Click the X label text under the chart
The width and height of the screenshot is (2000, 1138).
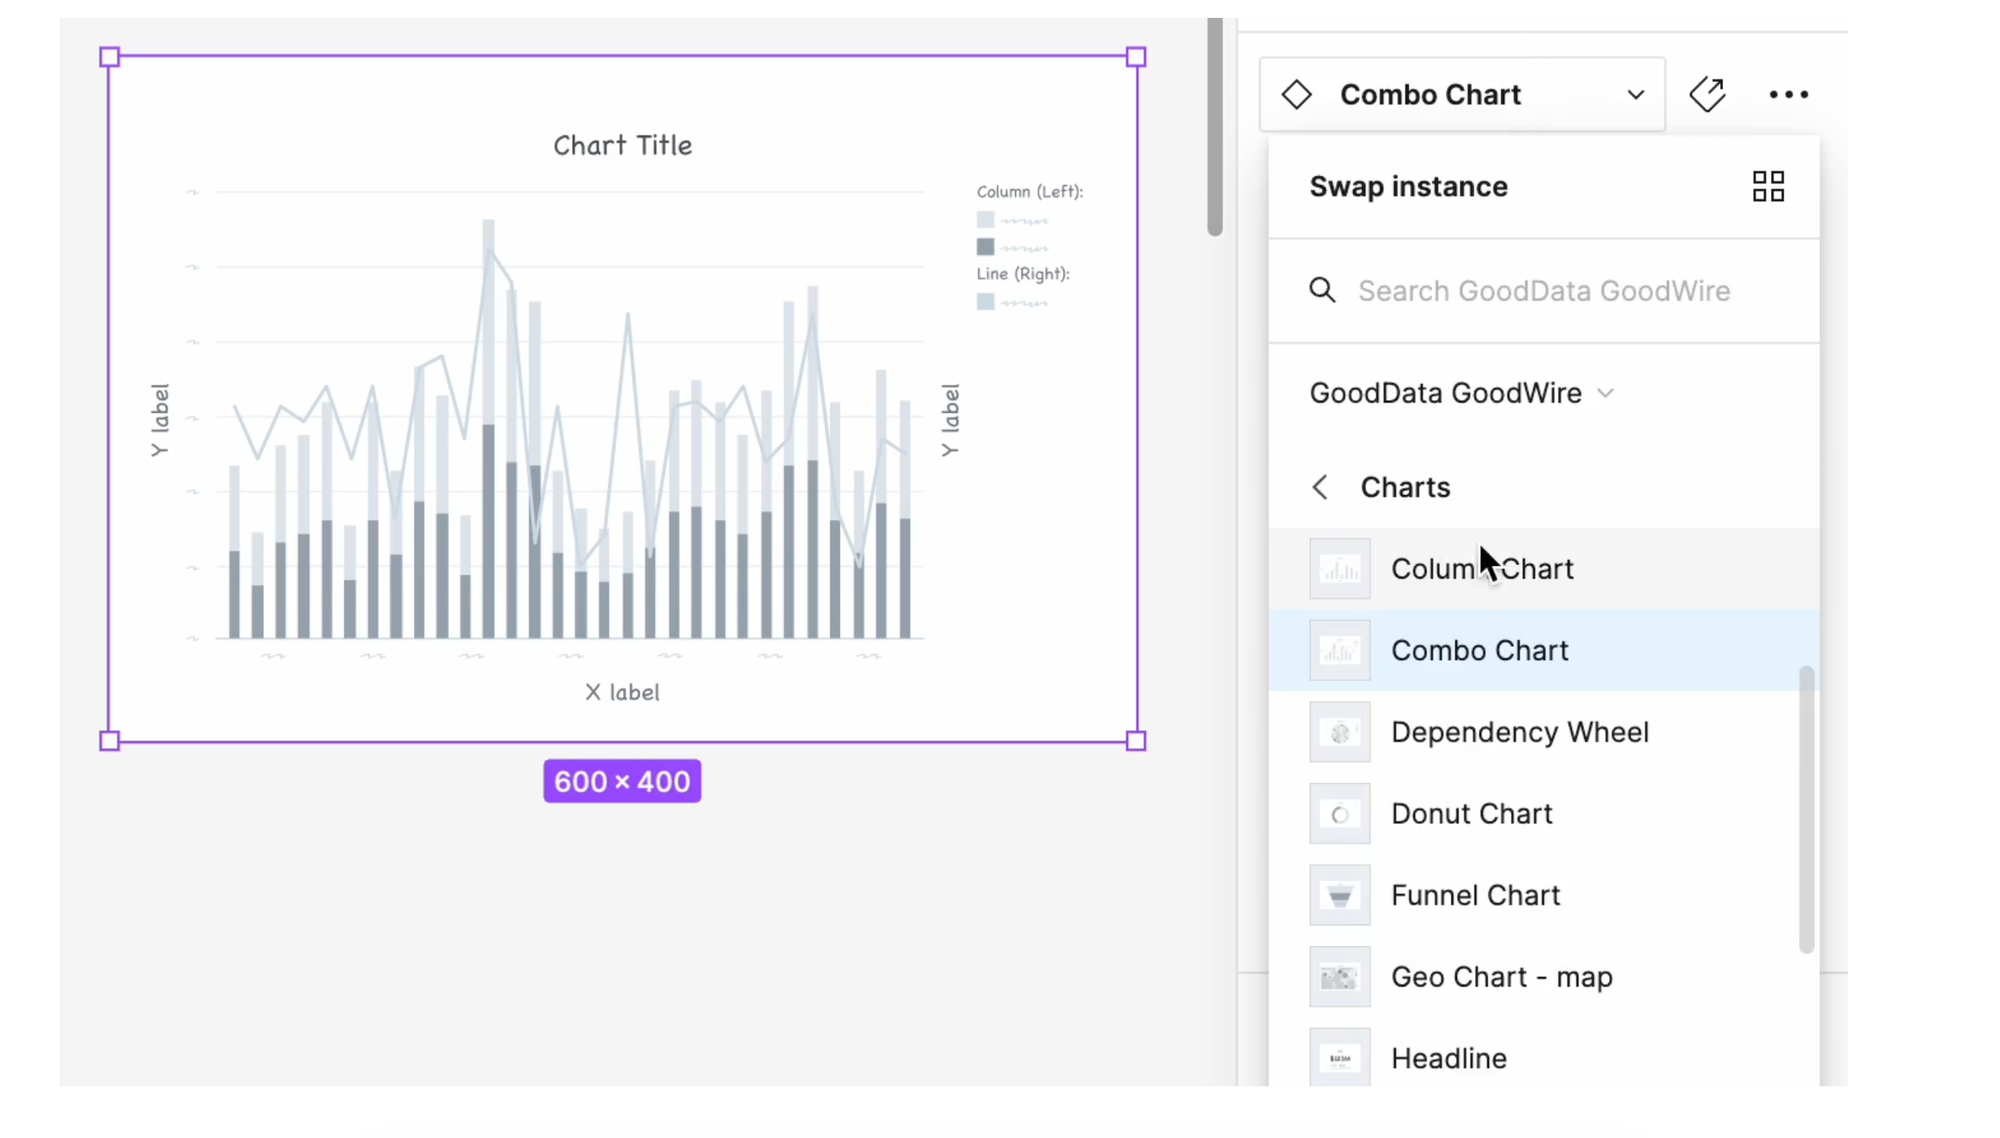point(622,692)
